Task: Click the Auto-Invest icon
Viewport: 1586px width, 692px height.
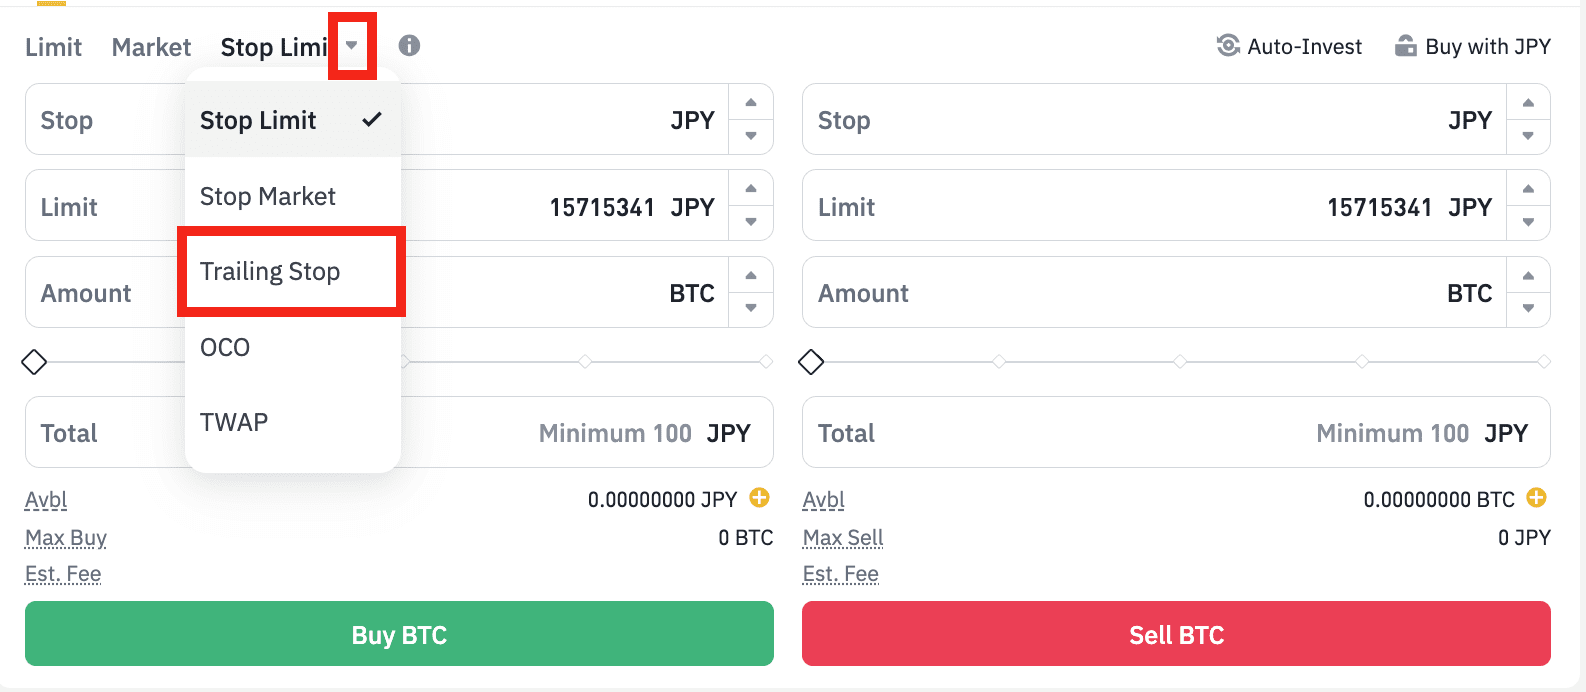Action: point(1227,46)
